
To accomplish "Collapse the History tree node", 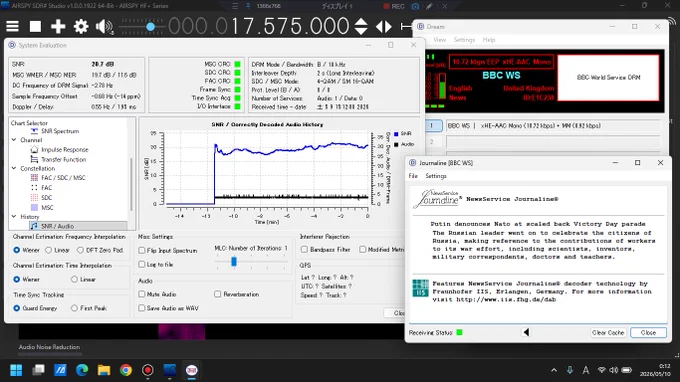I will click(x=14, y=216).
